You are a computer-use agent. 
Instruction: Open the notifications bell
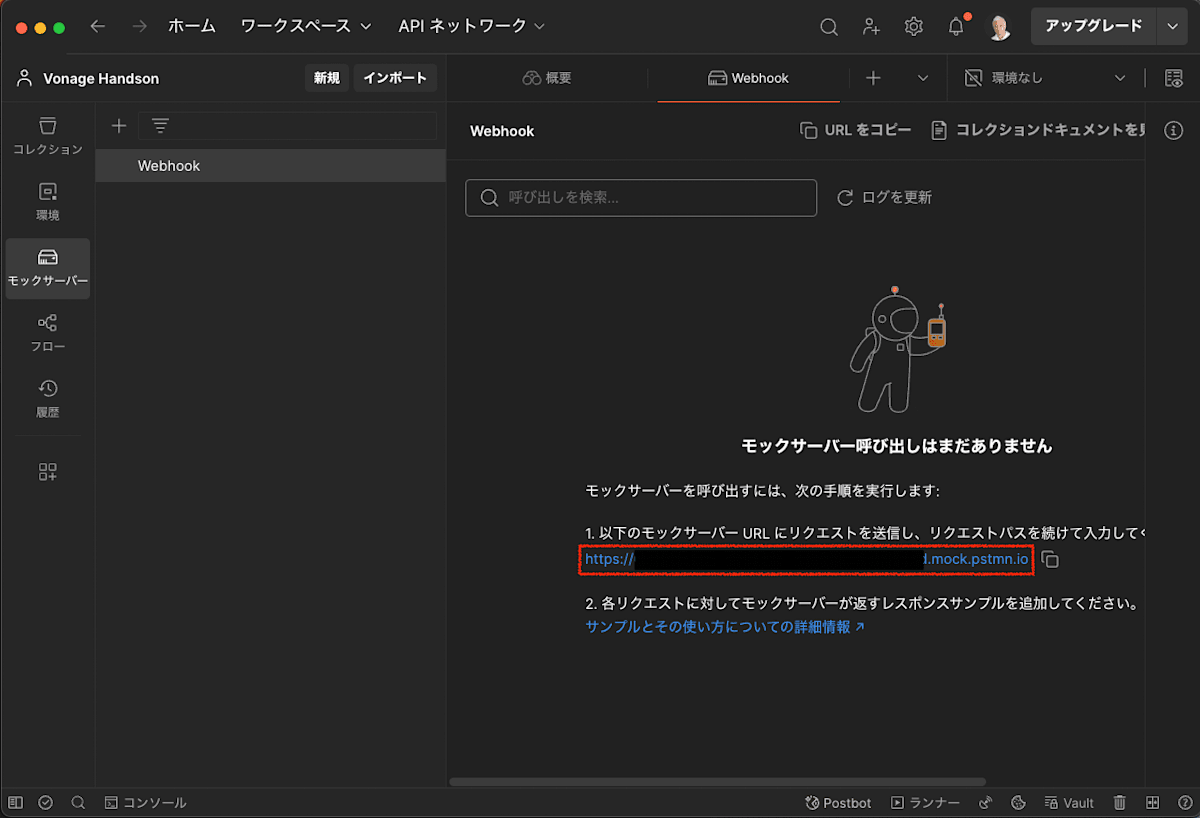[x=955, y=26]
